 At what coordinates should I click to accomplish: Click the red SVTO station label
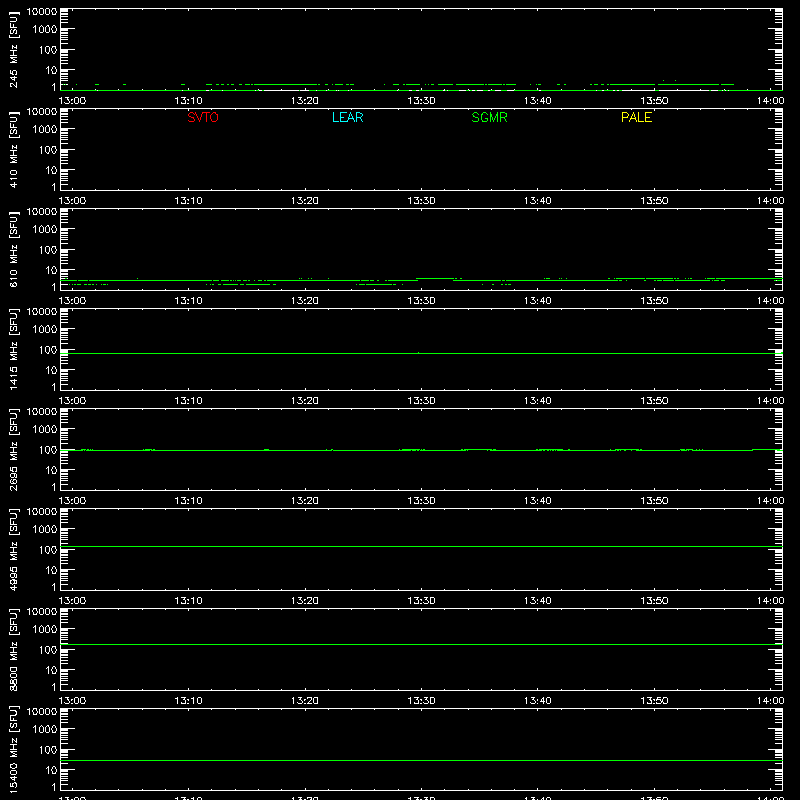pos(203,117)
